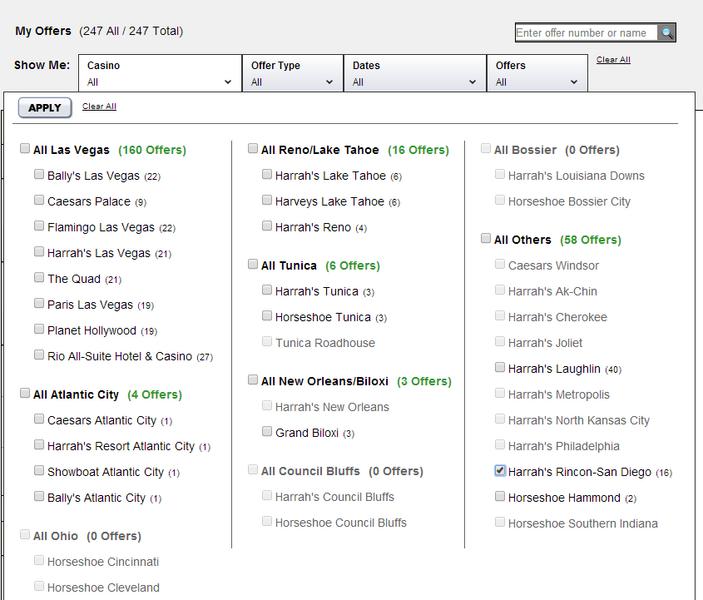Click 'Harrah's Philadelphia' label
Viewport: 703px width, 600px height.
pyautogui.click(x=564, y=446)
